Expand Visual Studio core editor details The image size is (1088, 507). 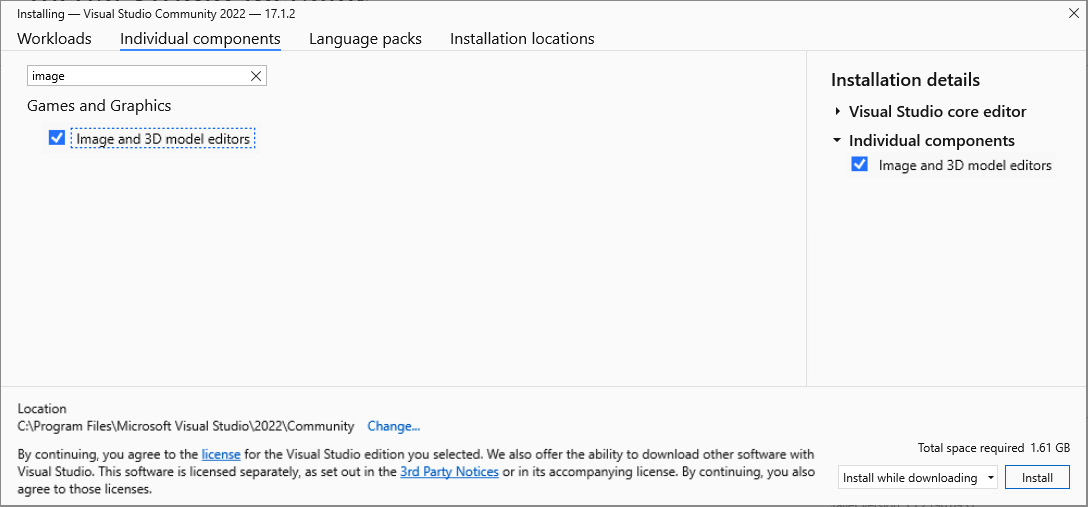(838, 112)
